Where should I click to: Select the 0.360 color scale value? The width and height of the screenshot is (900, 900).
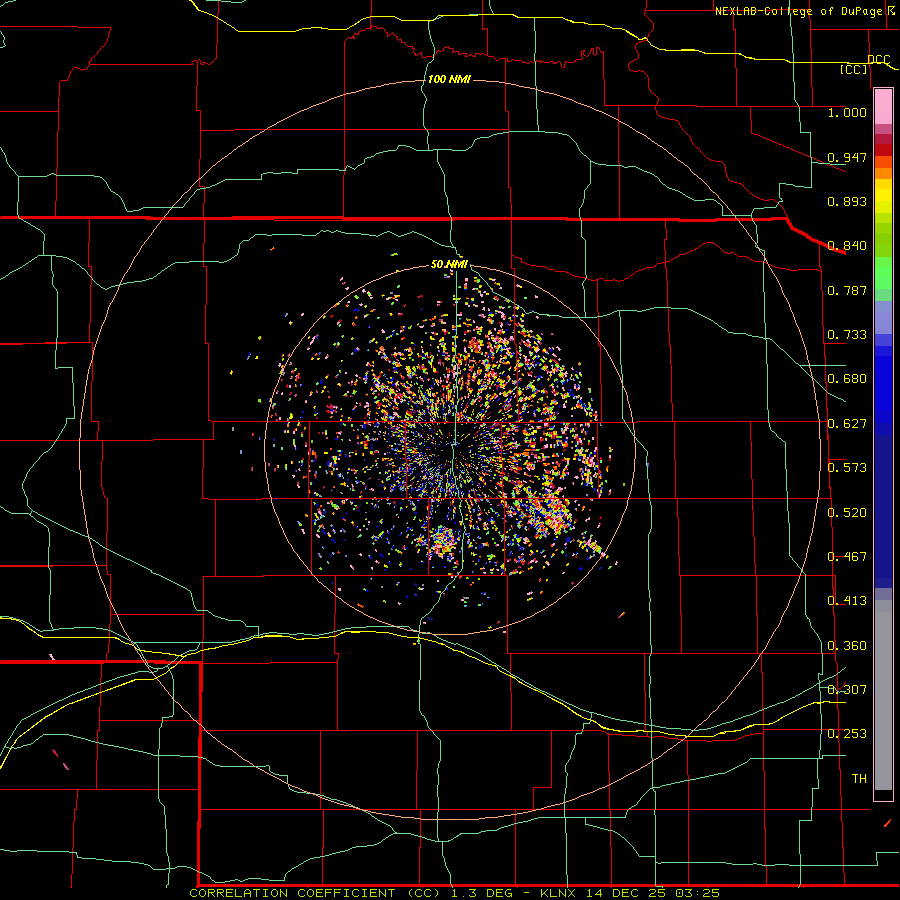[x=847, y=646]
